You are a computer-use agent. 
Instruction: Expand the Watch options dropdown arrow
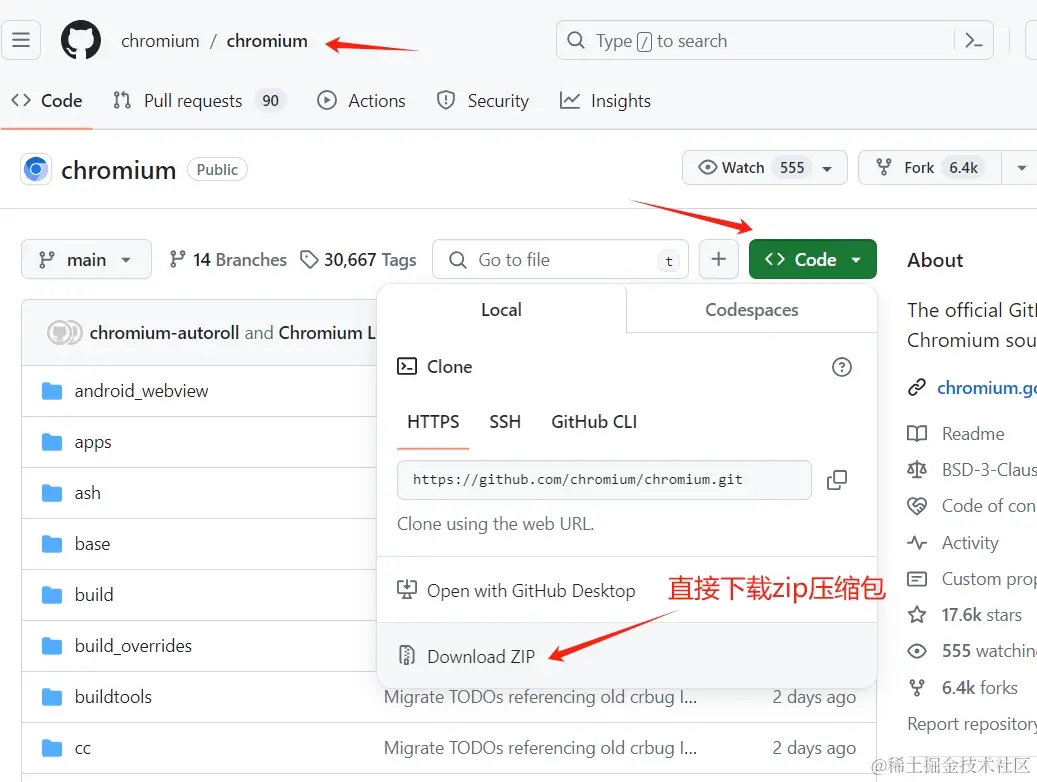pos(827,168)
